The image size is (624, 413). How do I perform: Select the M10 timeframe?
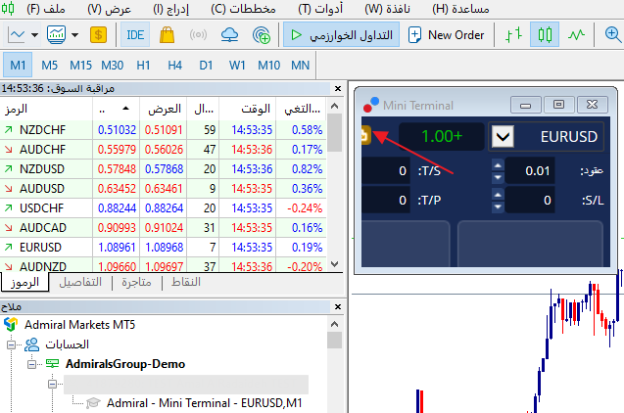[269, 65]
